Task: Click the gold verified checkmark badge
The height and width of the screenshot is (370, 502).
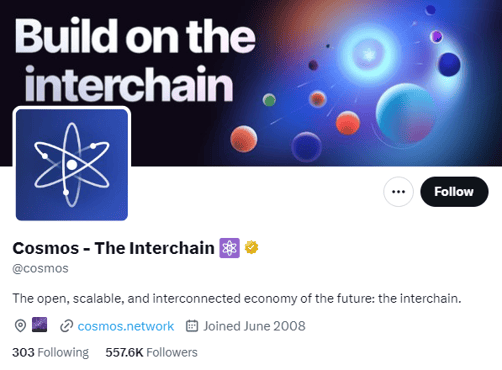Action: click(251, 247)
